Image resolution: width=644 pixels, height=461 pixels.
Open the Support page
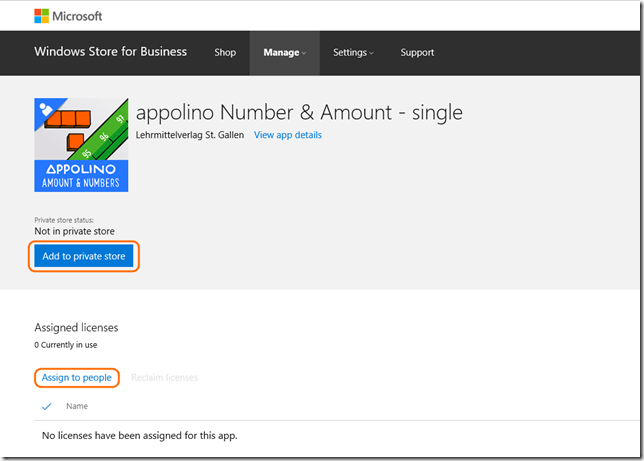417,53
